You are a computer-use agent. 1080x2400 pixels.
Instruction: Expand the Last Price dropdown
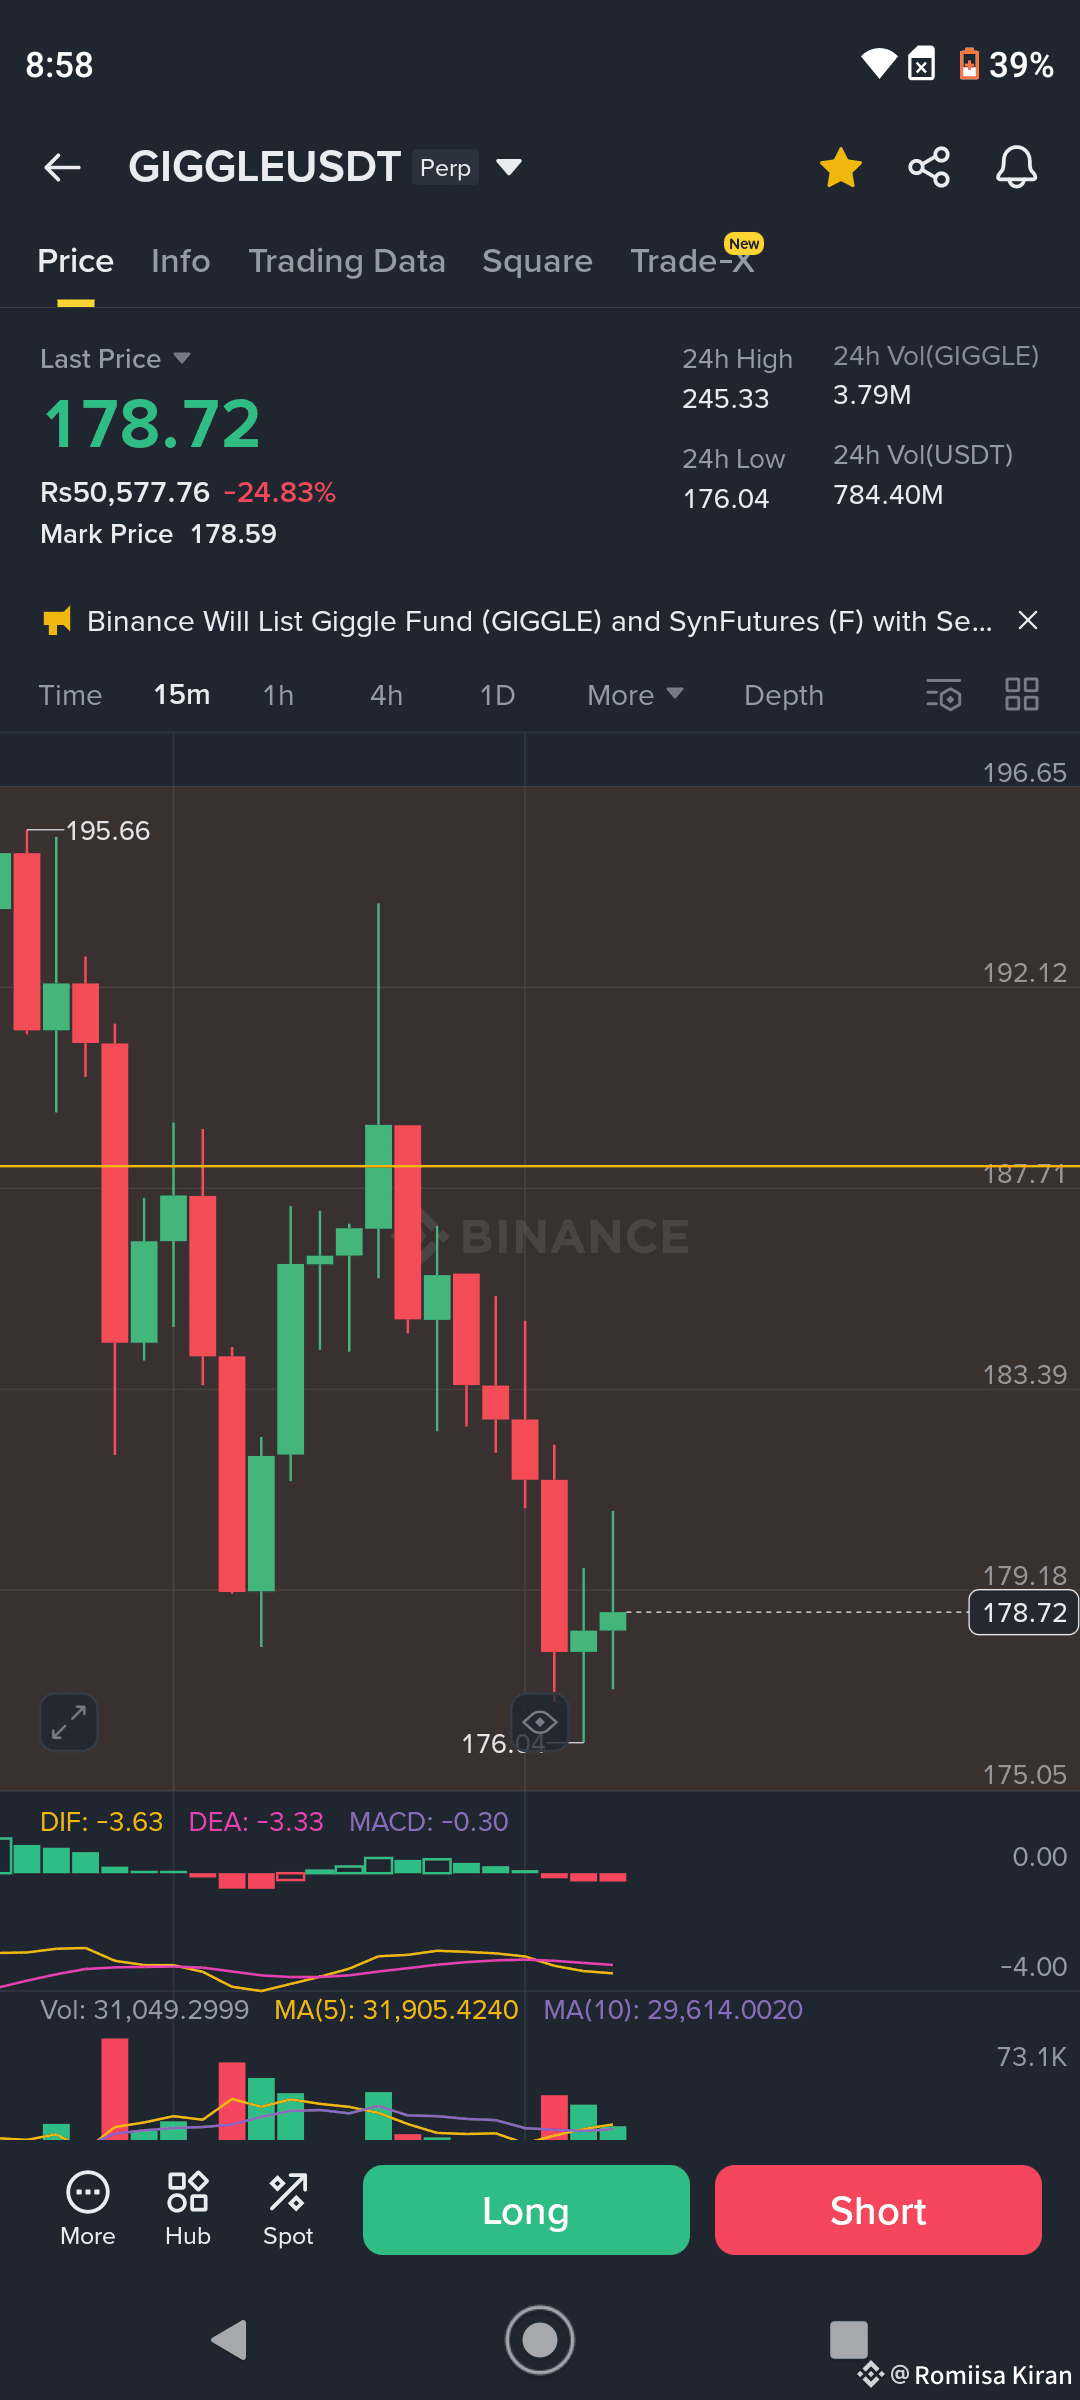(x=115, y=359)
